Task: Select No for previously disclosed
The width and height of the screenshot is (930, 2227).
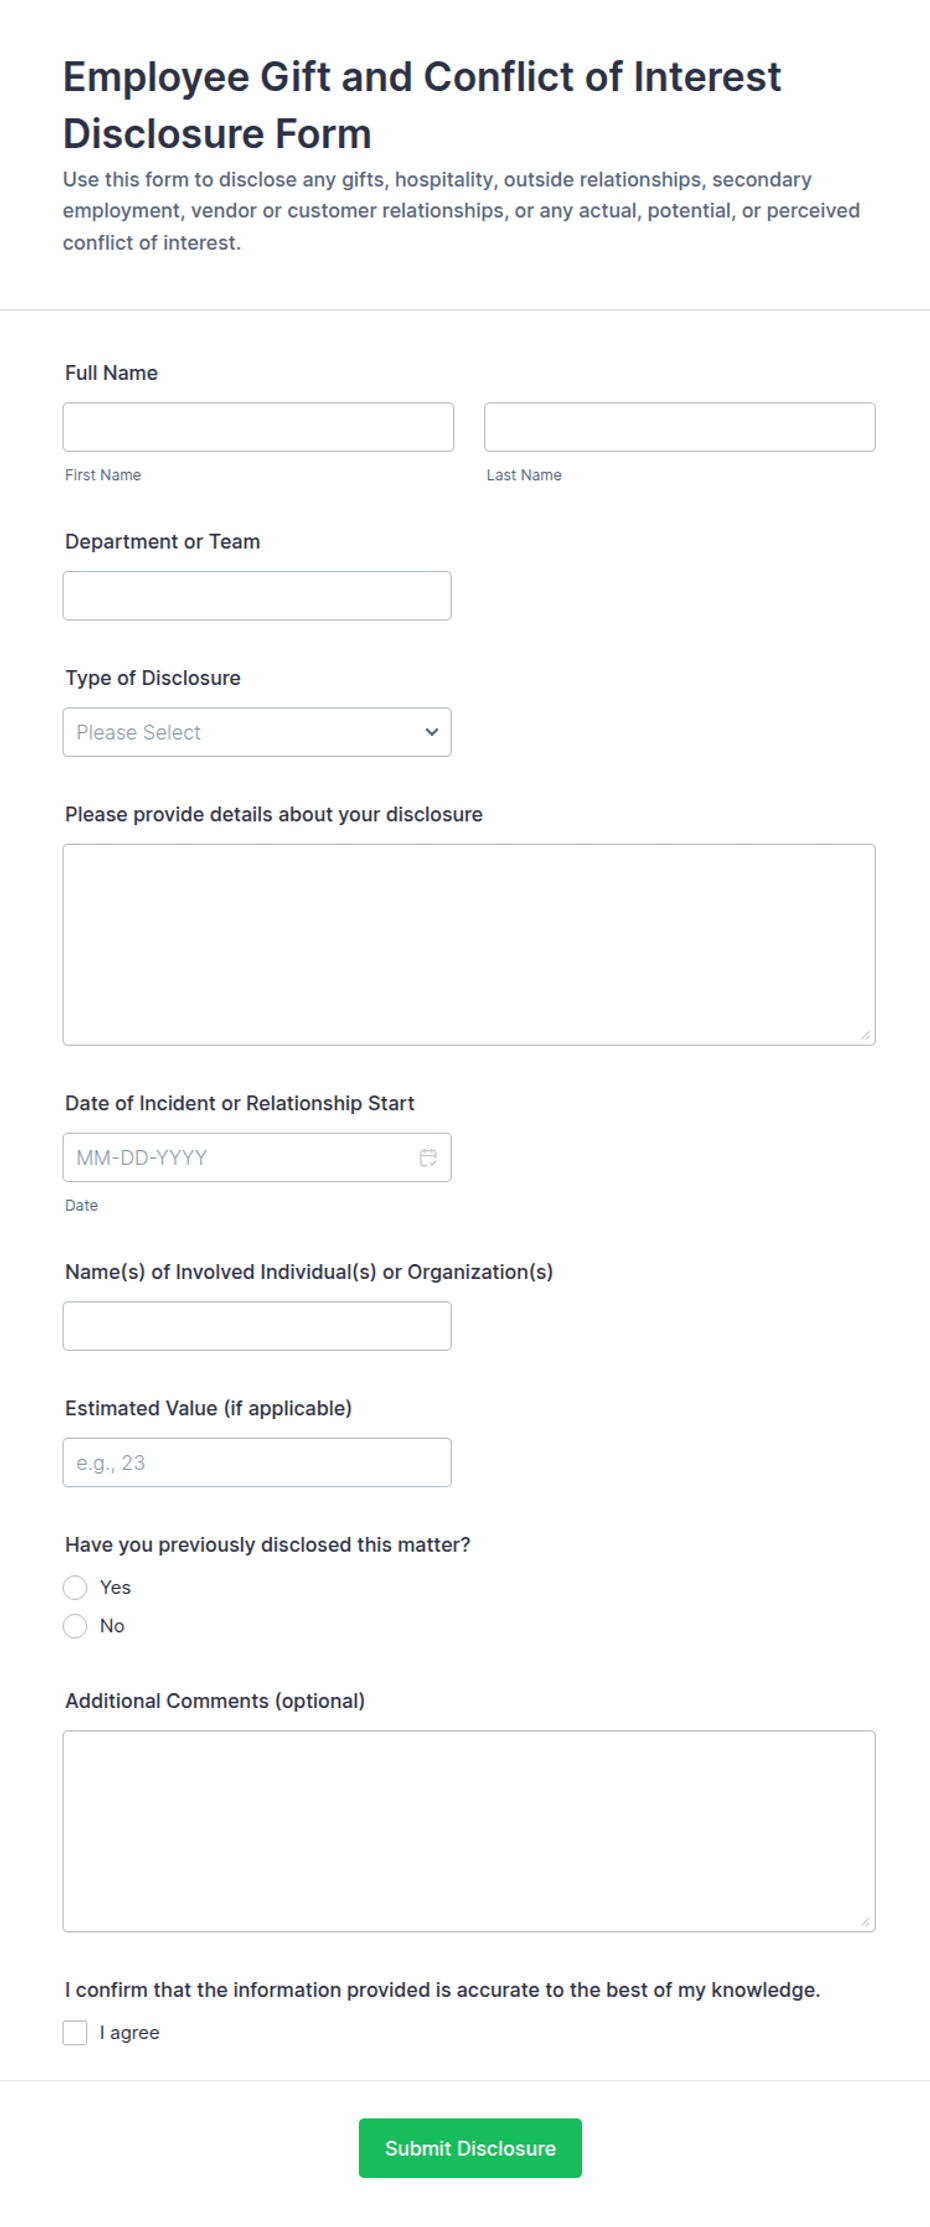Action: pos(75,1626)
